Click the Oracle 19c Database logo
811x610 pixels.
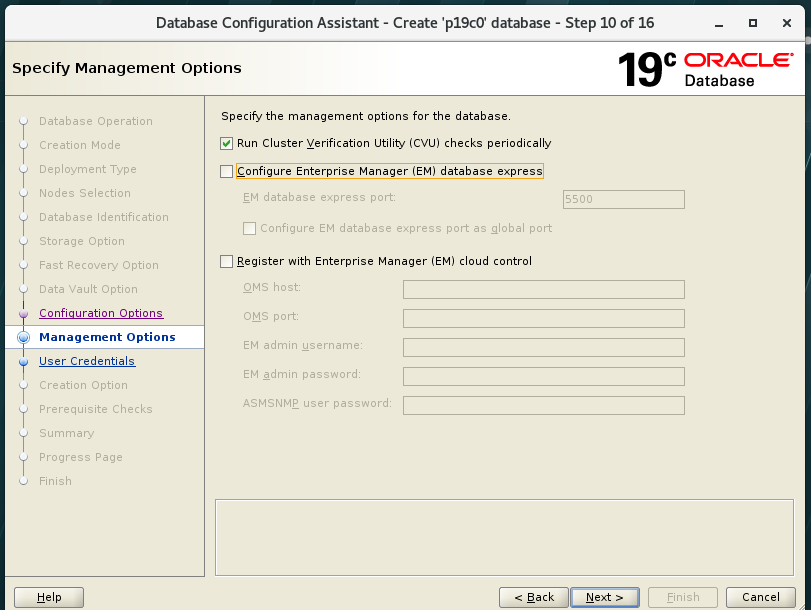705,69
